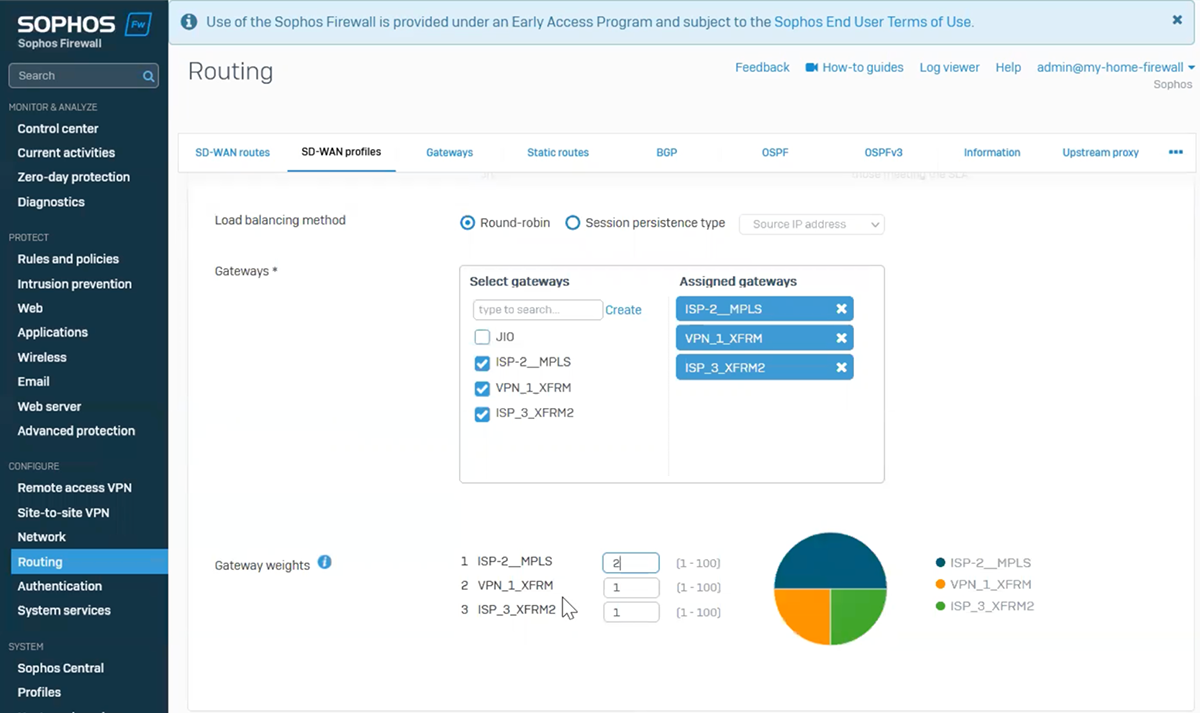1200x713 pixels.
Task: Check the JIO gateway checkbox
Action: coord(482,337)
